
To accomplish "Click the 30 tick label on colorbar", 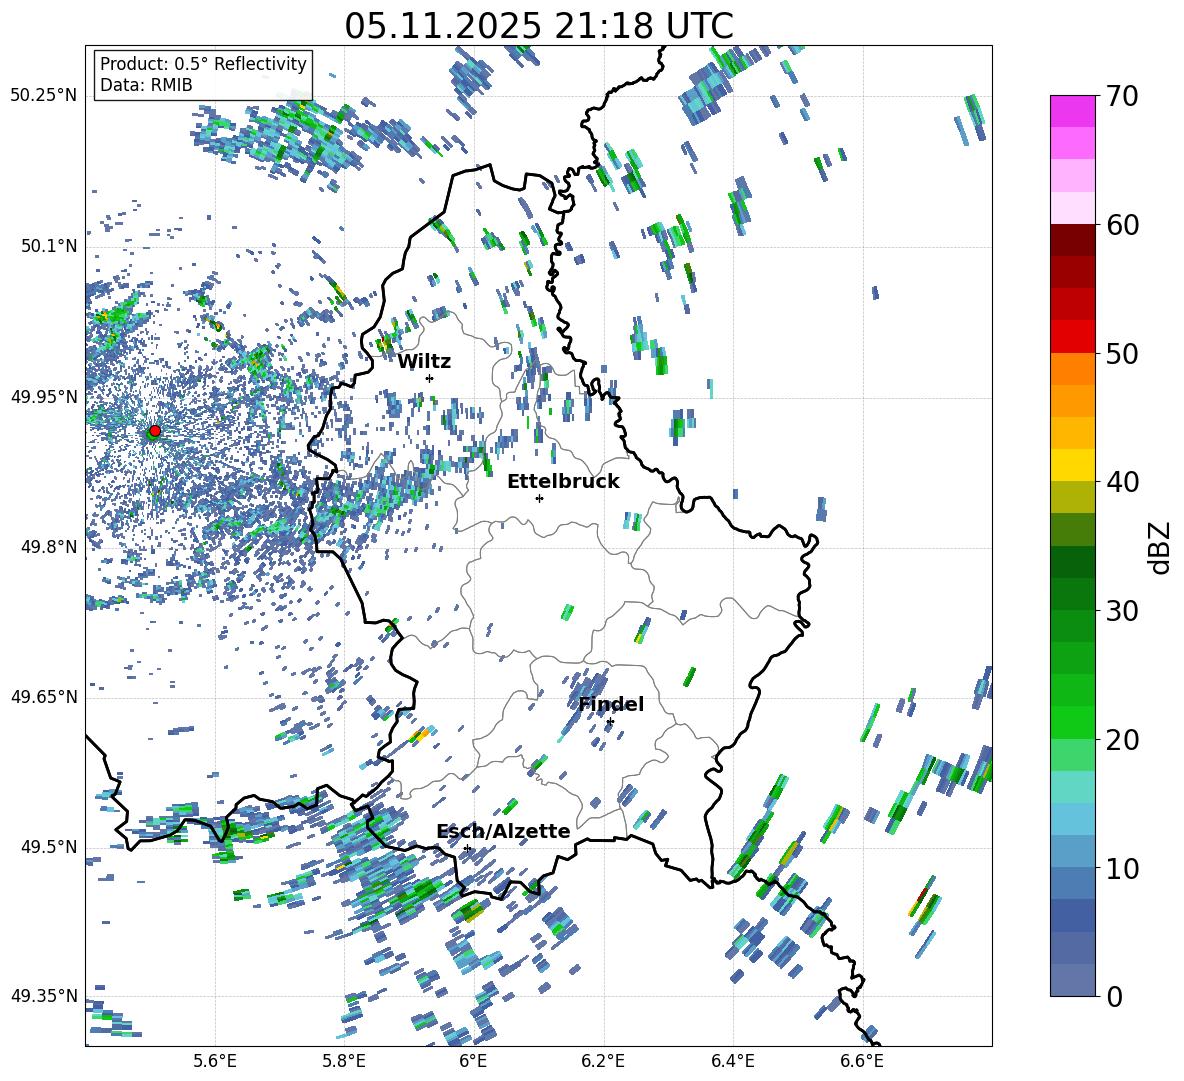I will coord(1122,611).
